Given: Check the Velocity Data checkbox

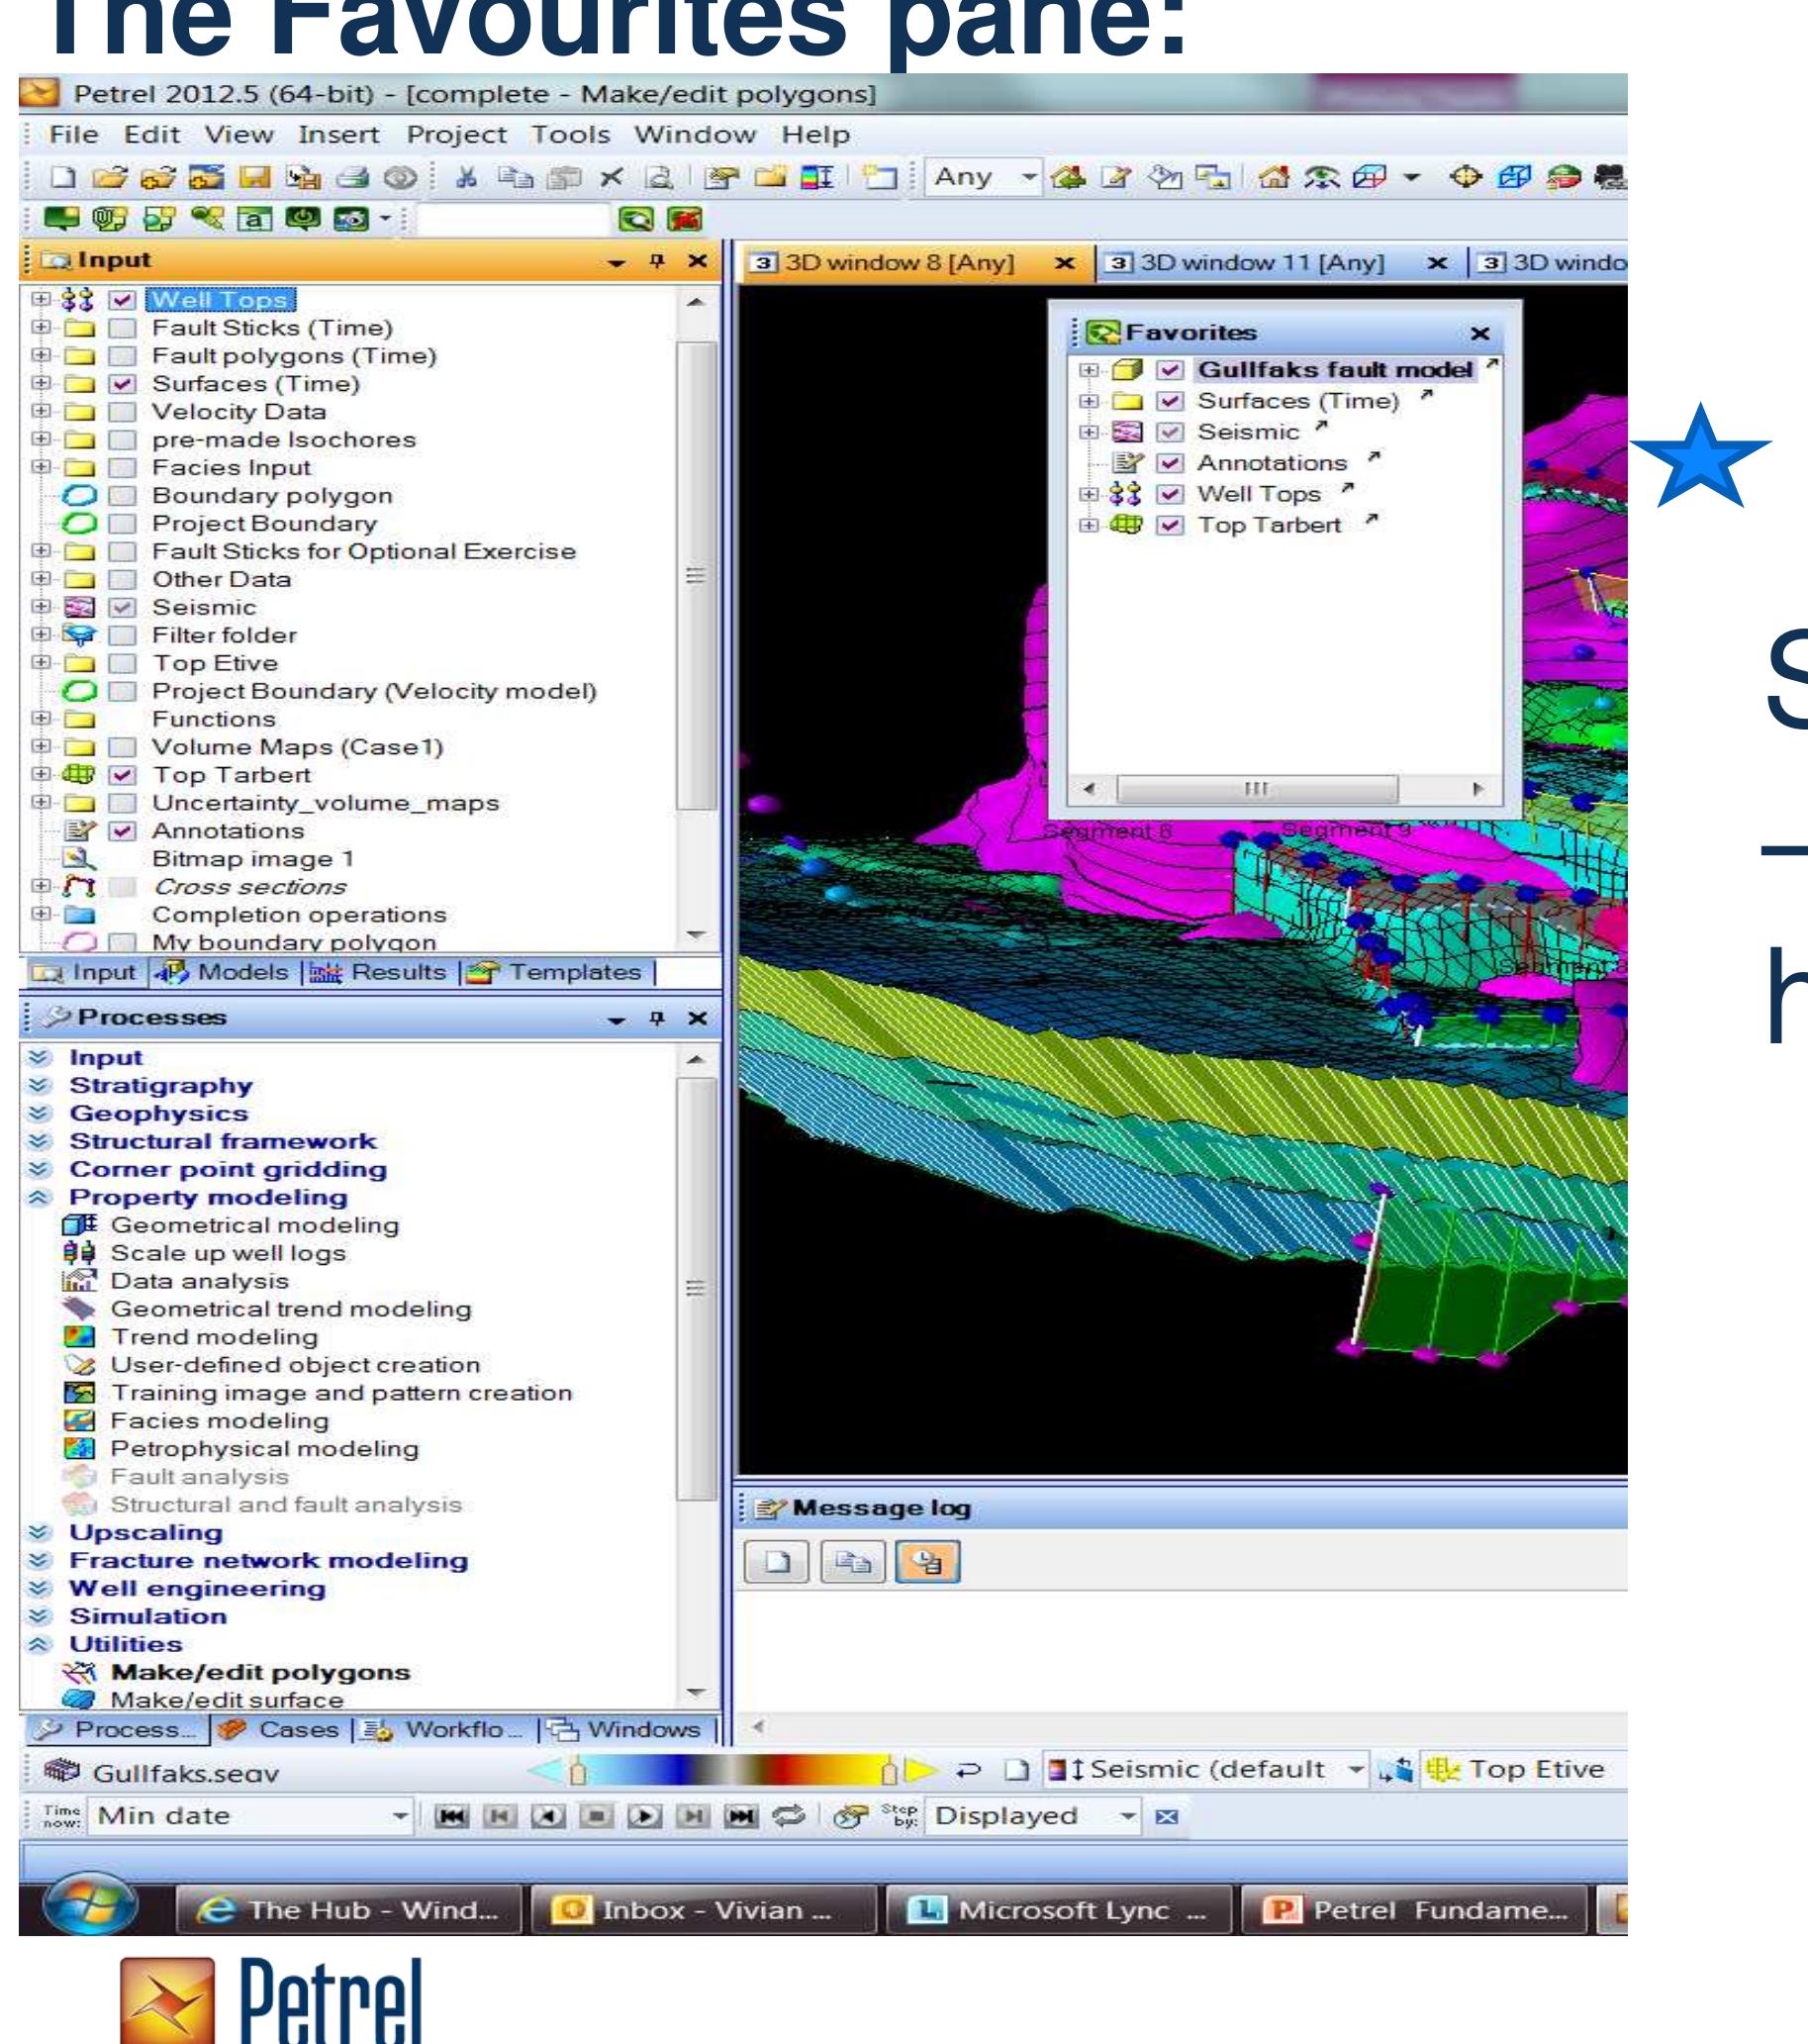Looking at the screenshot, I should coord(122,411).
